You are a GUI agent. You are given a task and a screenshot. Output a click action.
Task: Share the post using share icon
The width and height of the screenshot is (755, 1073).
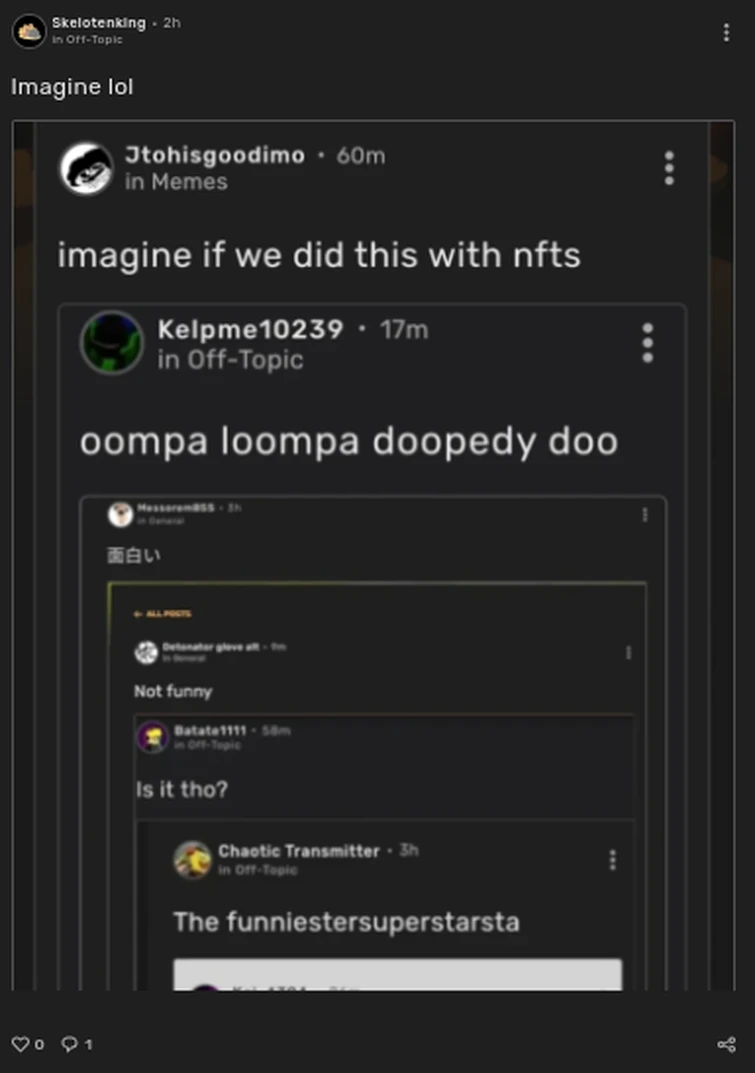tap(727, 1044)
